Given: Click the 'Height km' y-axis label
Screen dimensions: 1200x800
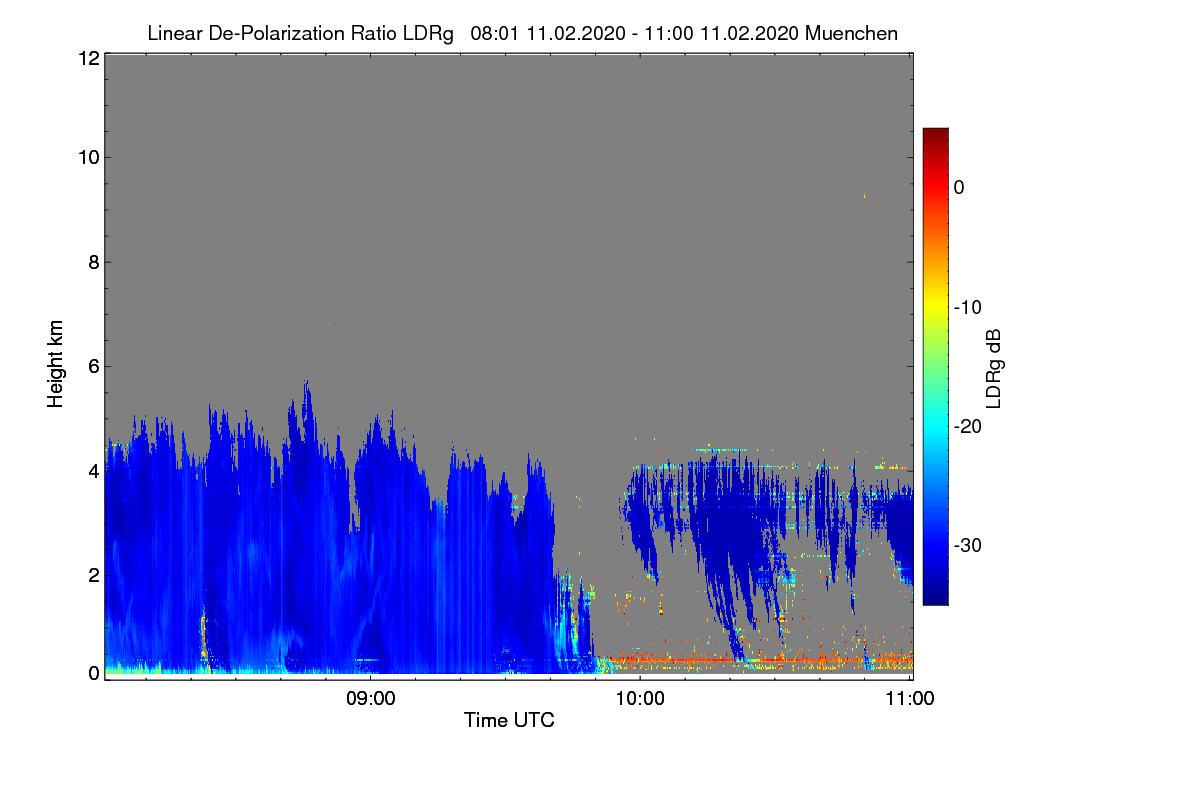Looking at the screenshot, I should [56, 365].
